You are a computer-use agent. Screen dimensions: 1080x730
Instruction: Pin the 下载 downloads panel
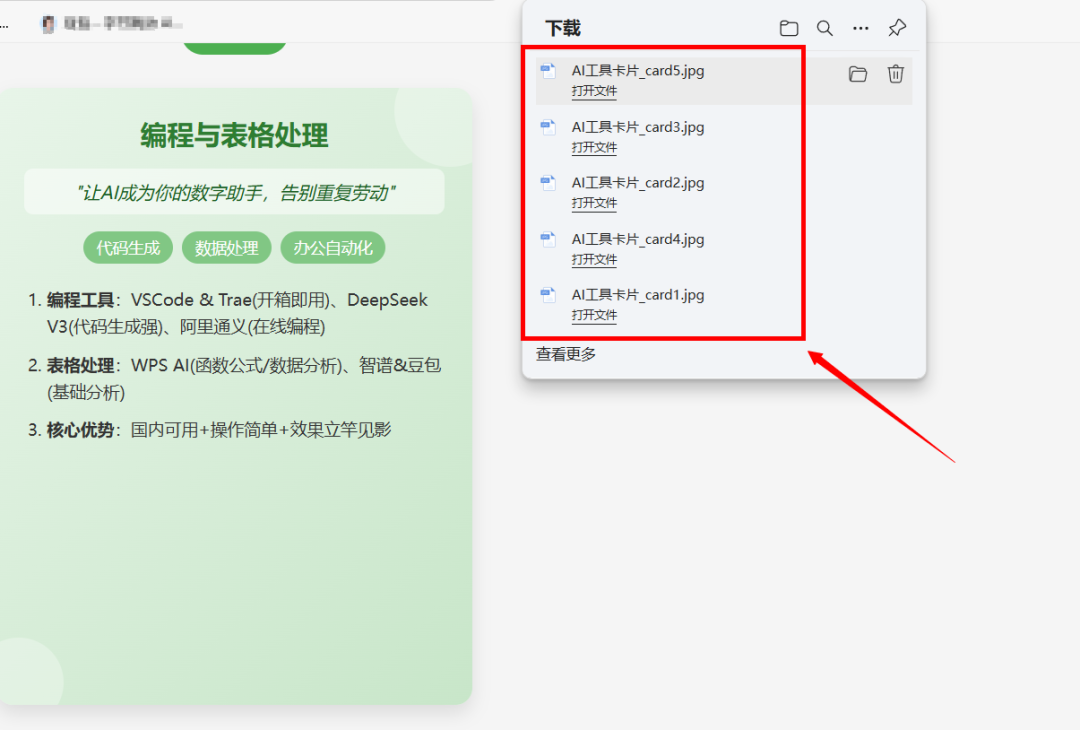897,28
